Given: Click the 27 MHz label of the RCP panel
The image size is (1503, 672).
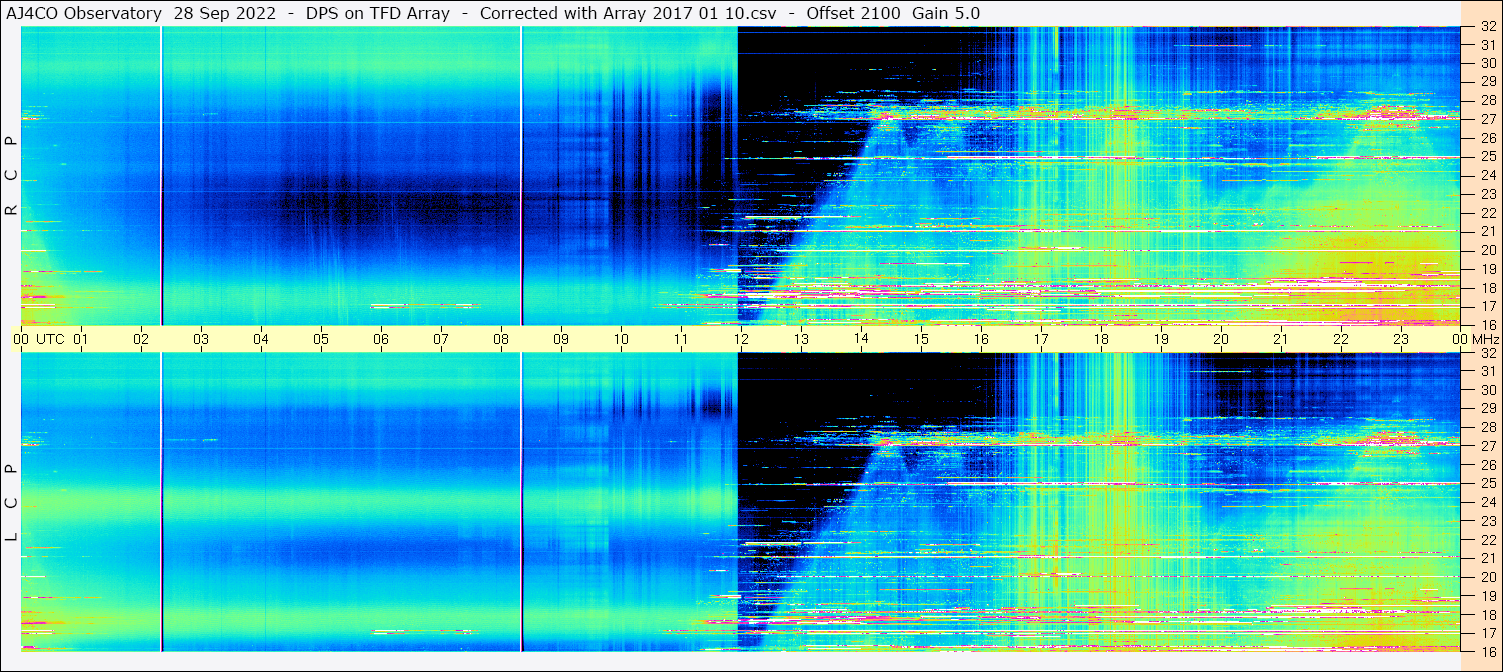Looking at the screenshot, I should pos(1487,119).
